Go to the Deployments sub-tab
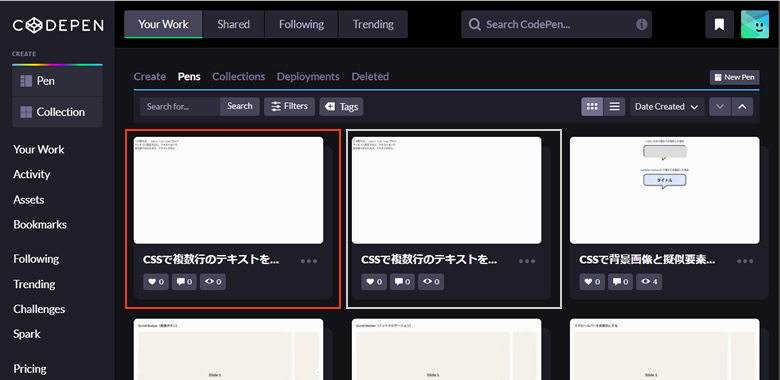780x380 pixels. tap(308, 77)
